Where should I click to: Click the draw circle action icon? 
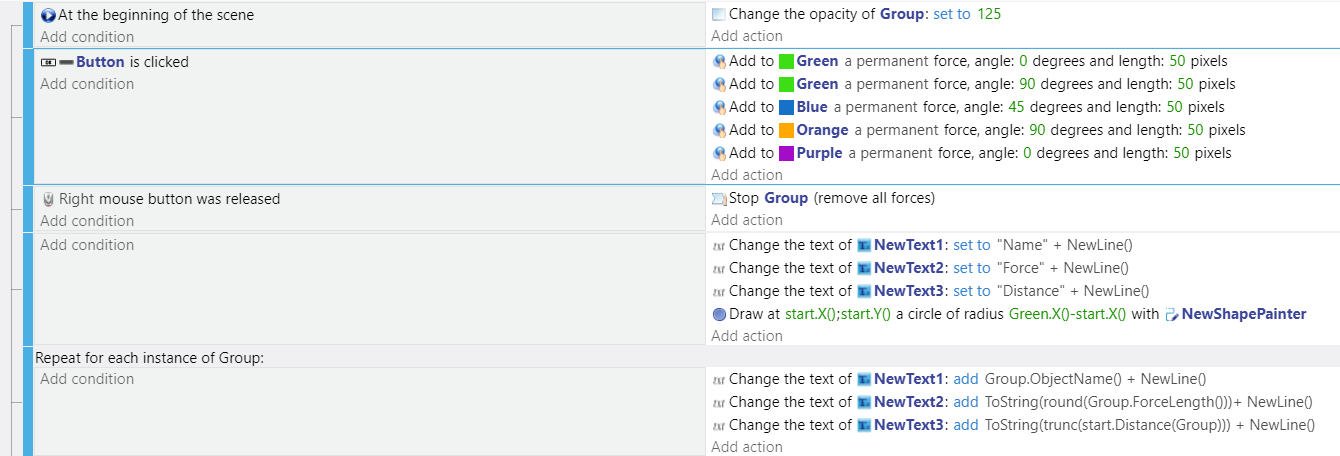click(x=719, y=314)
